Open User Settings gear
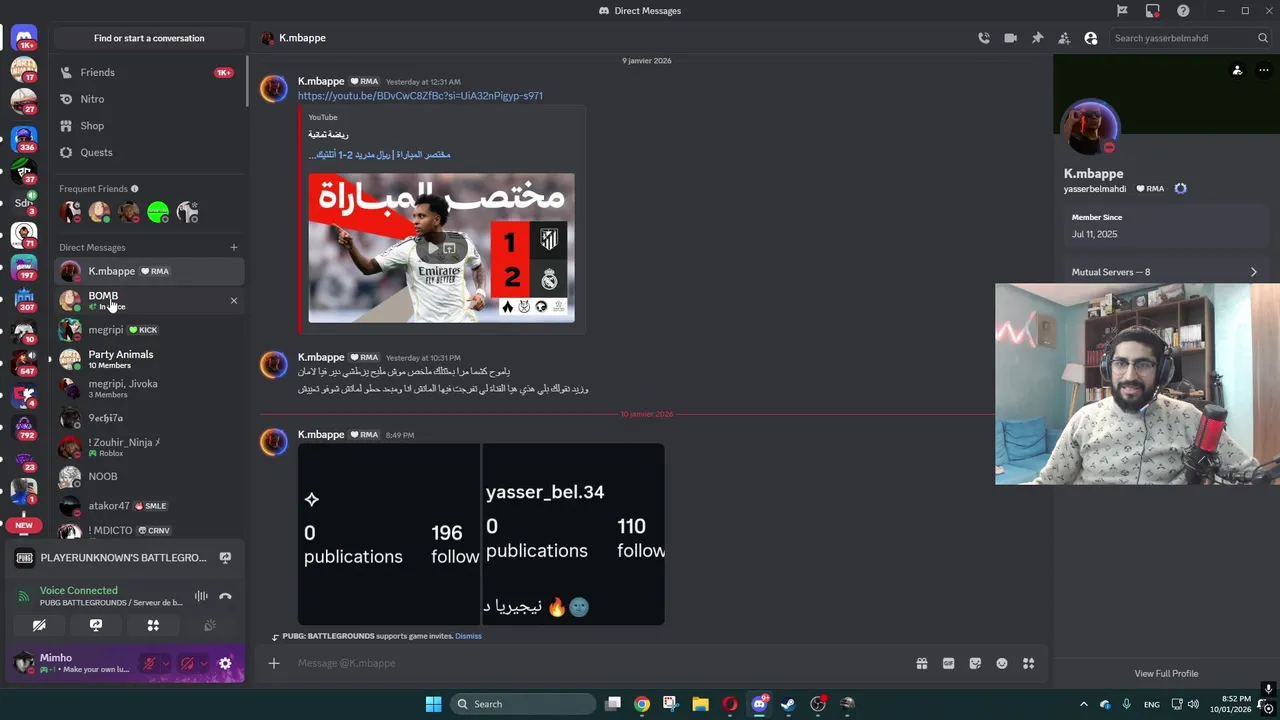The image size is (1280, 720). 225,663
